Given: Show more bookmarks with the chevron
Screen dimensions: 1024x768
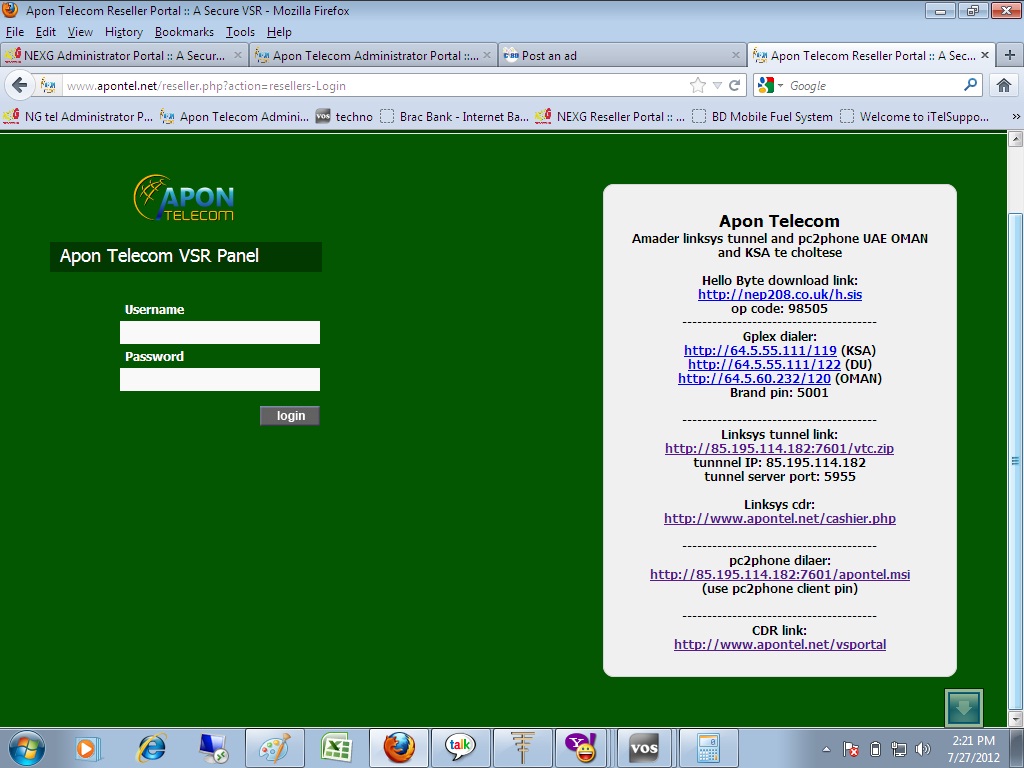Looking at the screenshot, I should pyautogui.click(x=1016, y=116).
